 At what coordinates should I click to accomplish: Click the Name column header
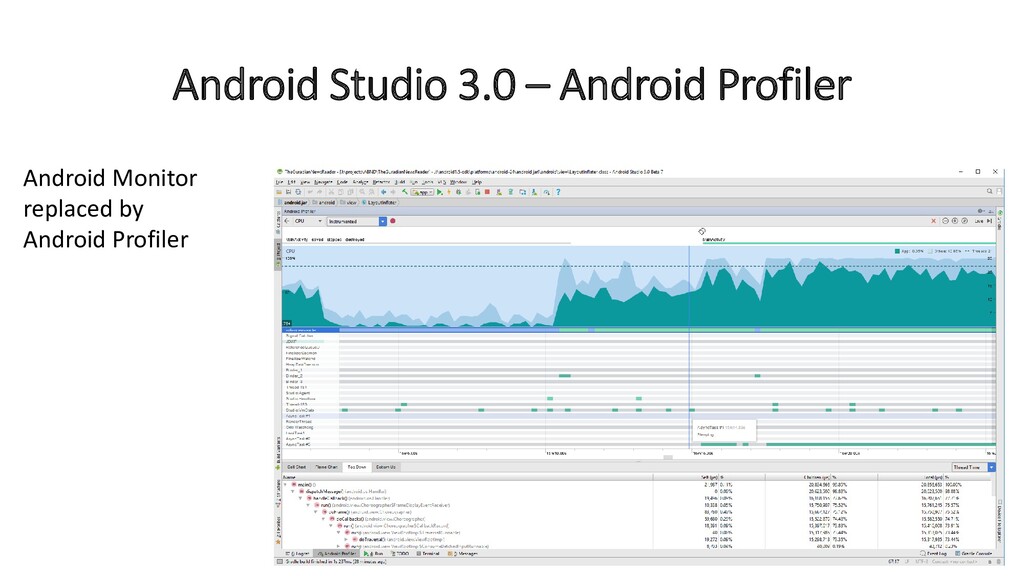[x=289, y=477]
